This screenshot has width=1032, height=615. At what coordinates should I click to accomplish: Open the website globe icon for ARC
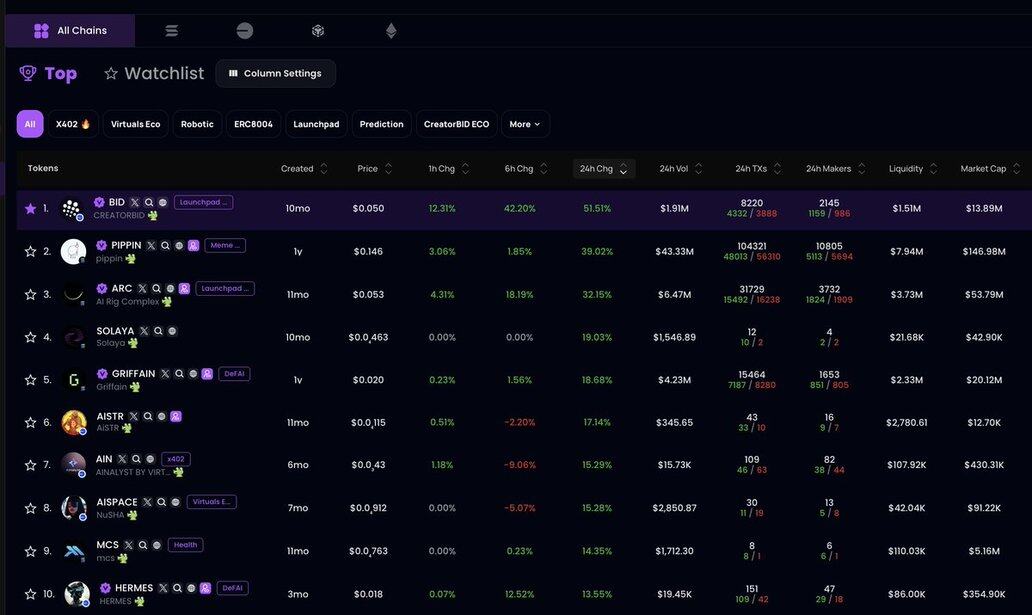click(x=170, y=288)
